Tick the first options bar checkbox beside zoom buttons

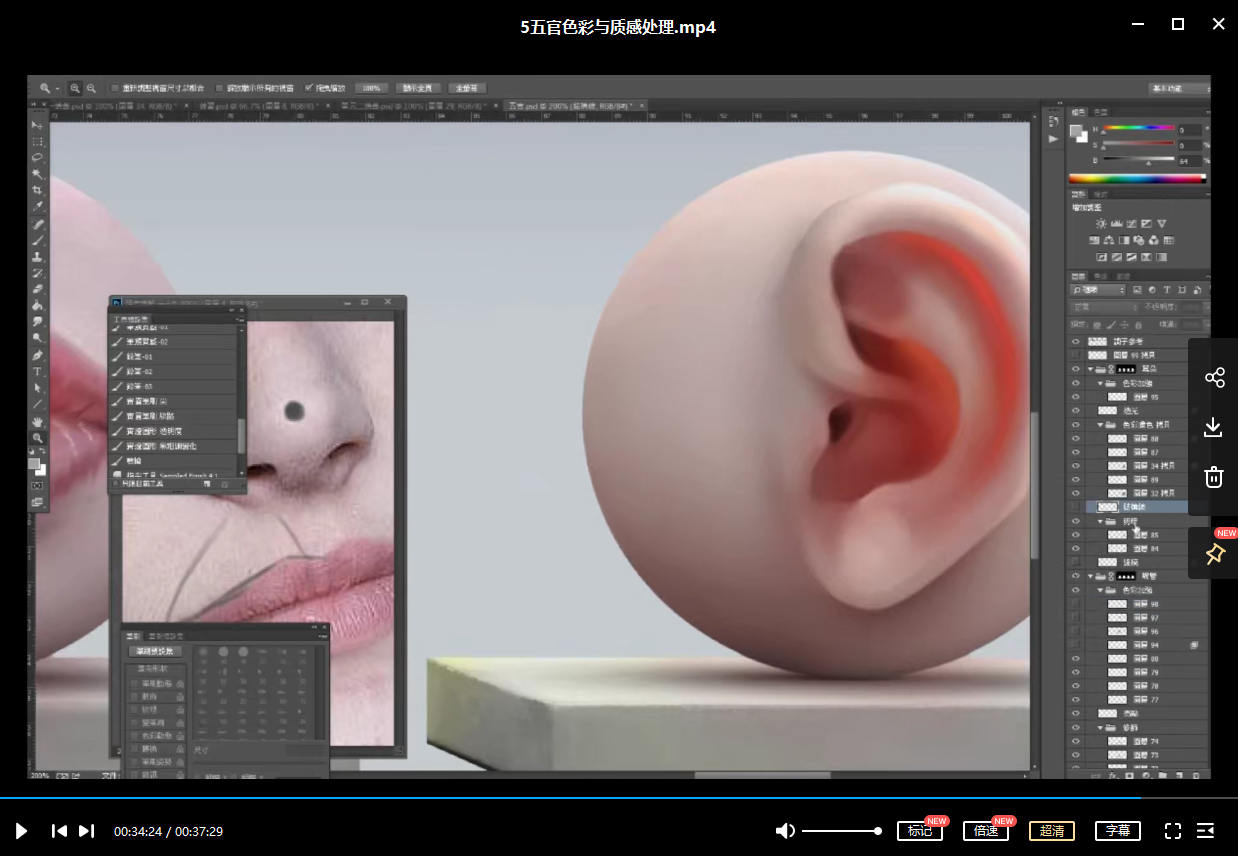[x=115, y=88]
